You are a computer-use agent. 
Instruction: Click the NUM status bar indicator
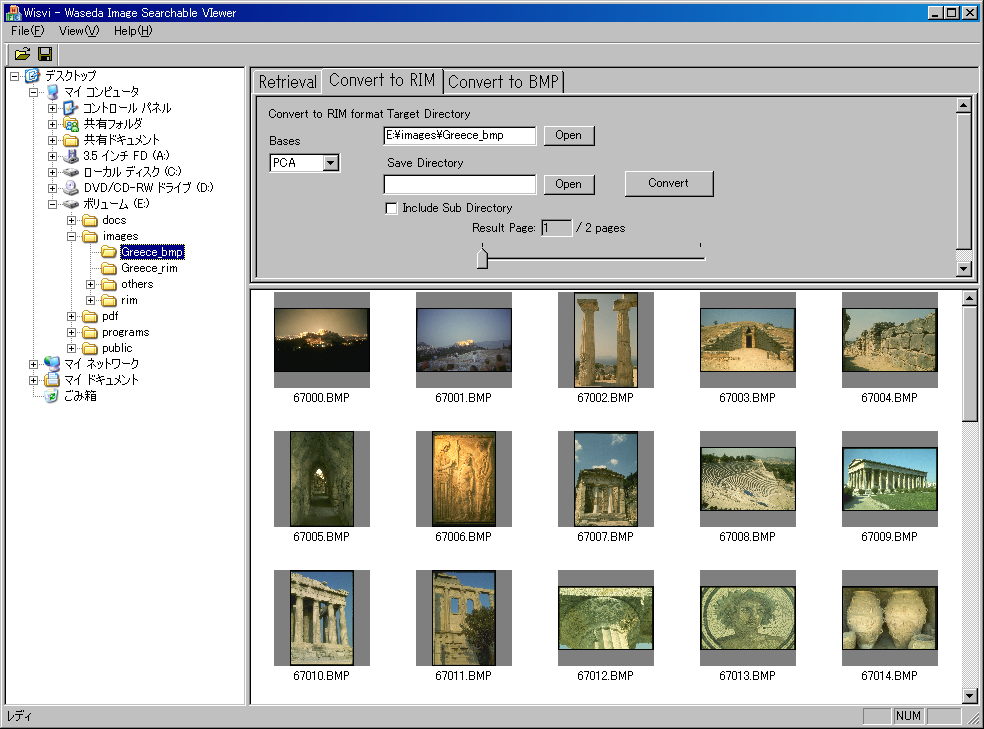click(909, 716)
